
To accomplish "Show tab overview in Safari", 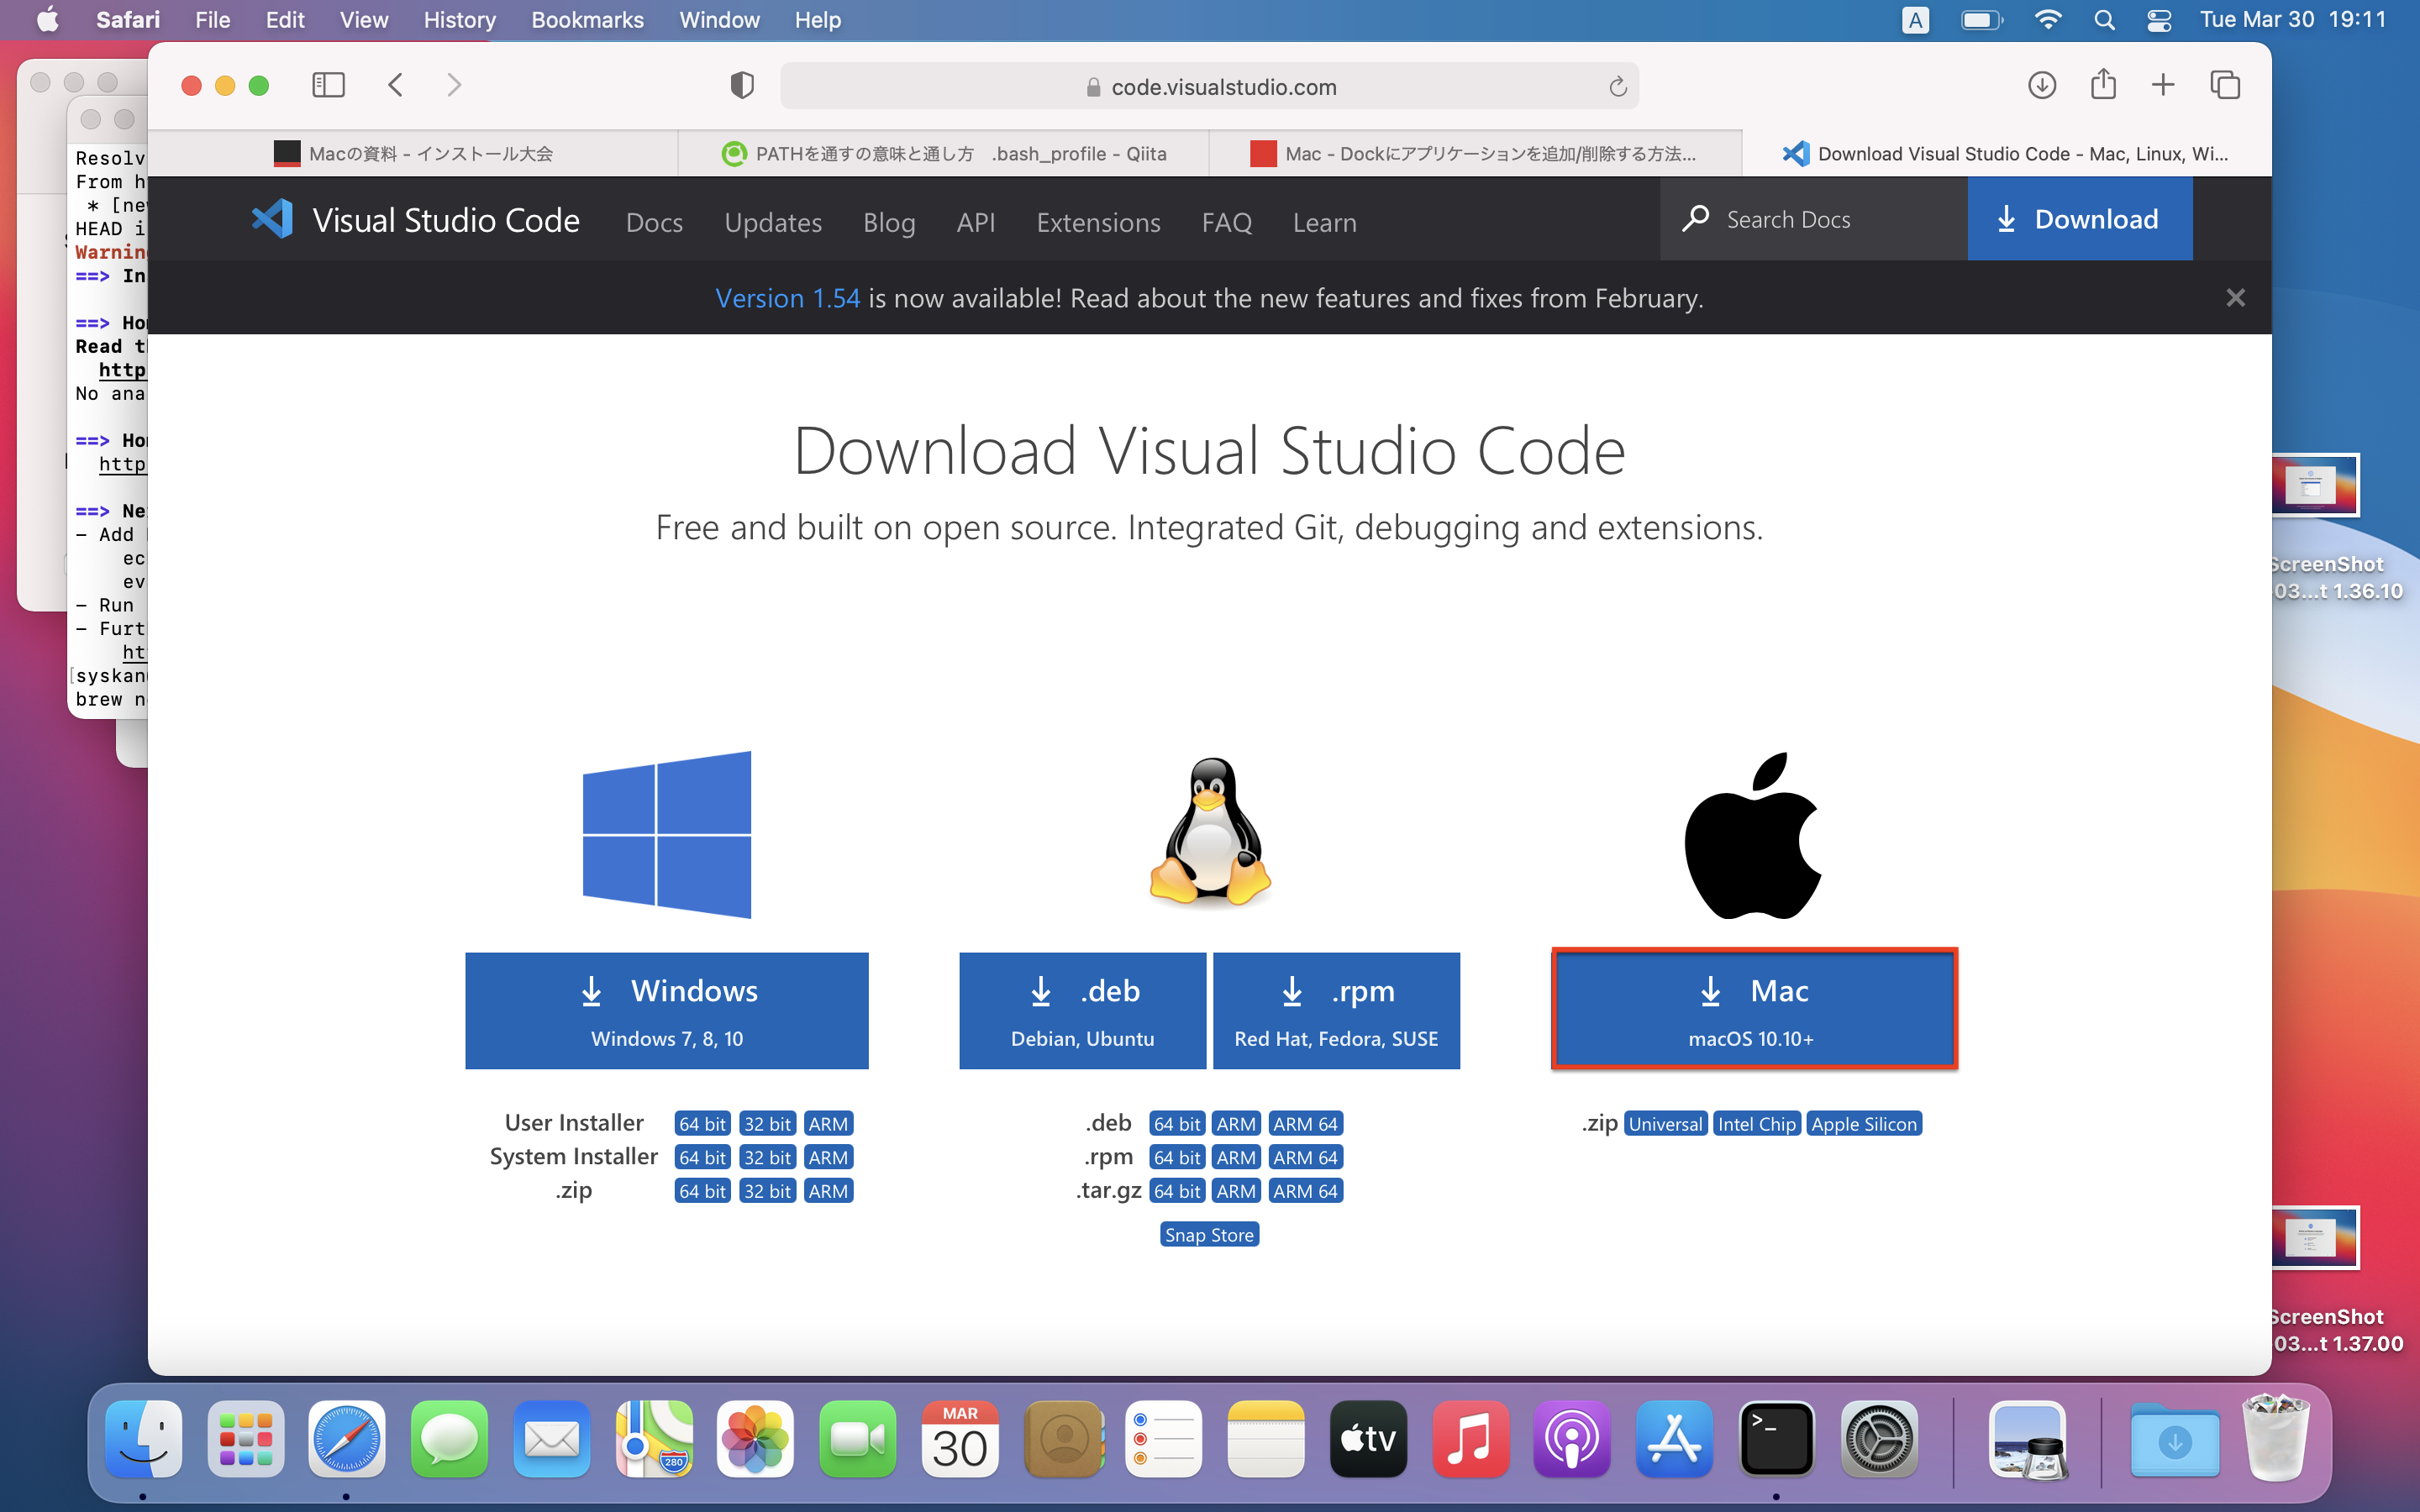I will [x=2225, y=85].
